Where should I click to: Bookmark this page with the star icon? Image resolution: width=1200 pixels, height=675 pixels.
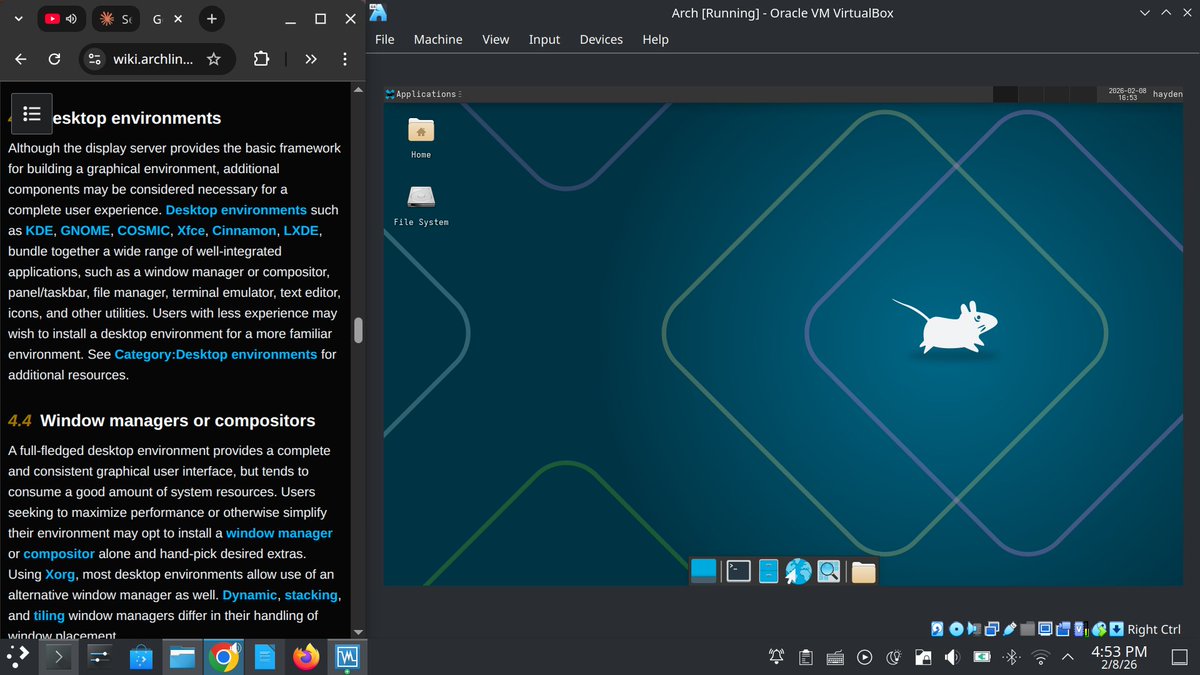tap(213, 59)
